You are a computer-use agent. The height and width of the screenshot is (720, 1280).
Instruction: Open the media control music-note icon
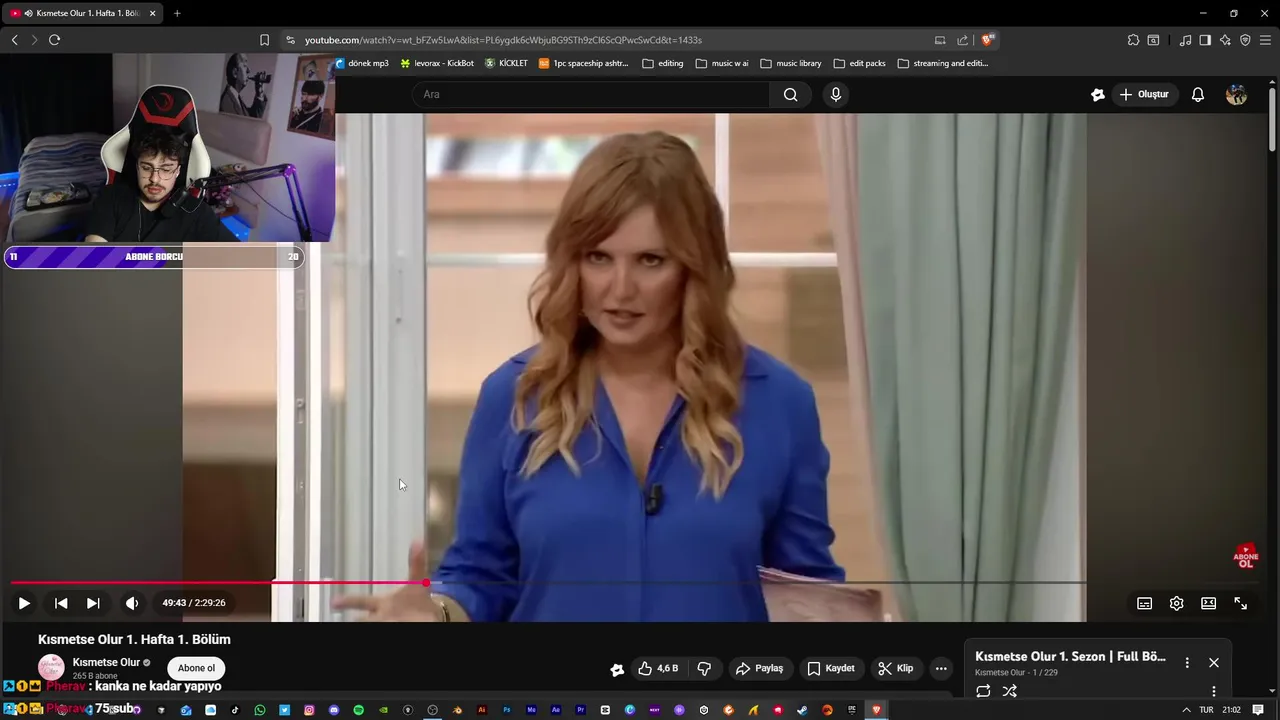pos(1185,40)
